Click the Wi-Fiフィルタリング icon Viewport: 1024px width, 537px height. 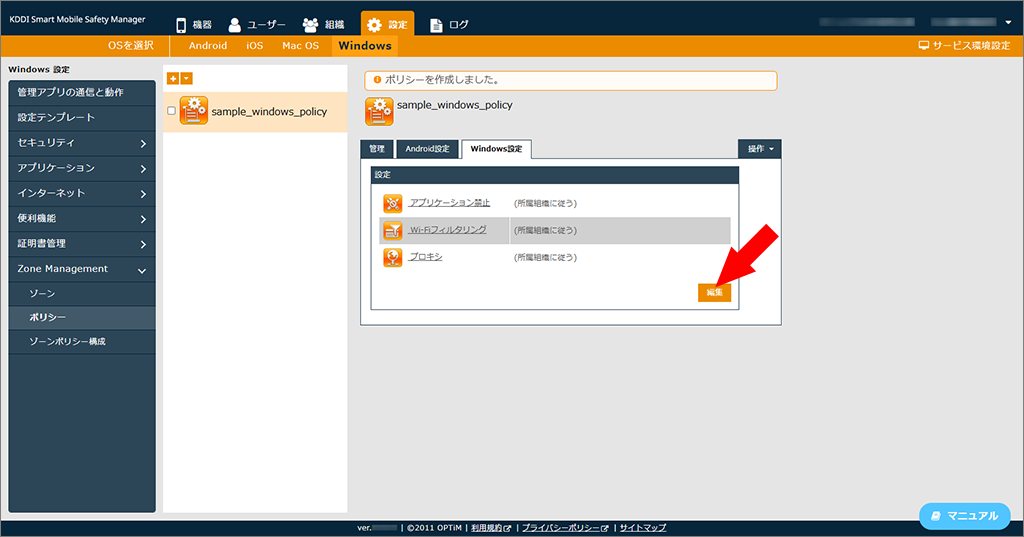[392, 230]
